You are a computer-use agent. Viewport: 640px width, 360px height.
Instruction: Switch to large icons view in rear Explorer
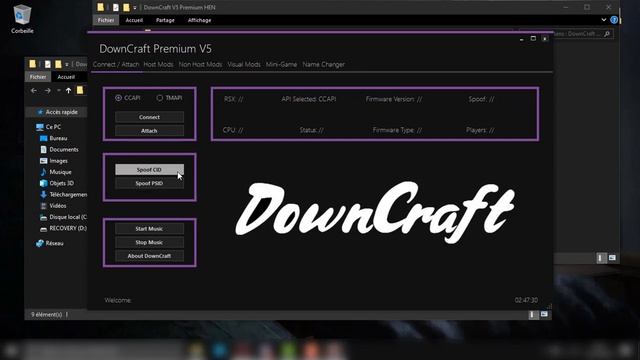(612, 258)
